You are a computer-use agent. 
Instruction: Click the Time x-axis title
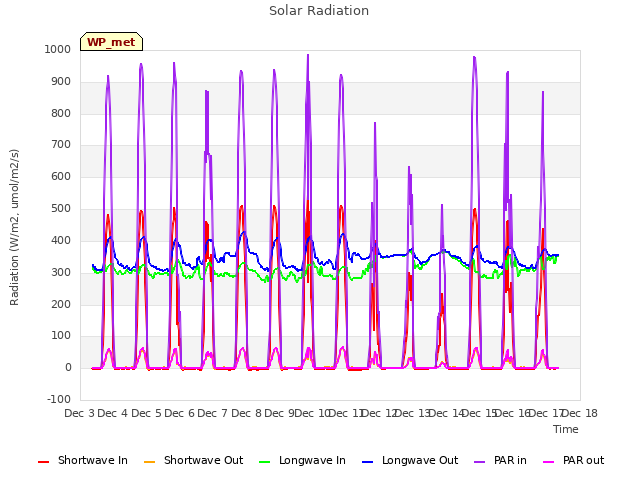(x=566, y=429)
